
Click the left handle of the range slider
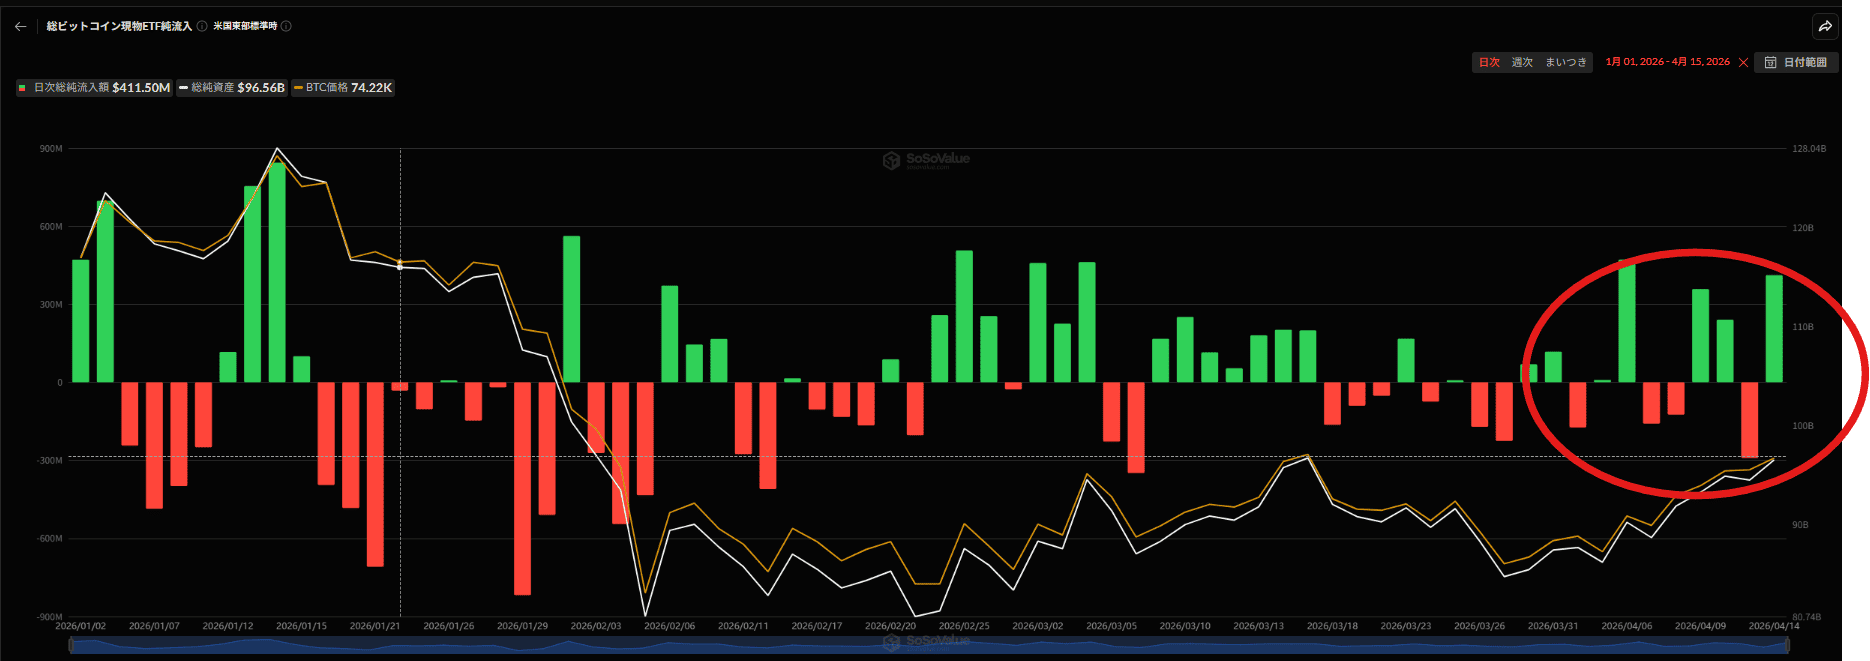pos(70,645)
